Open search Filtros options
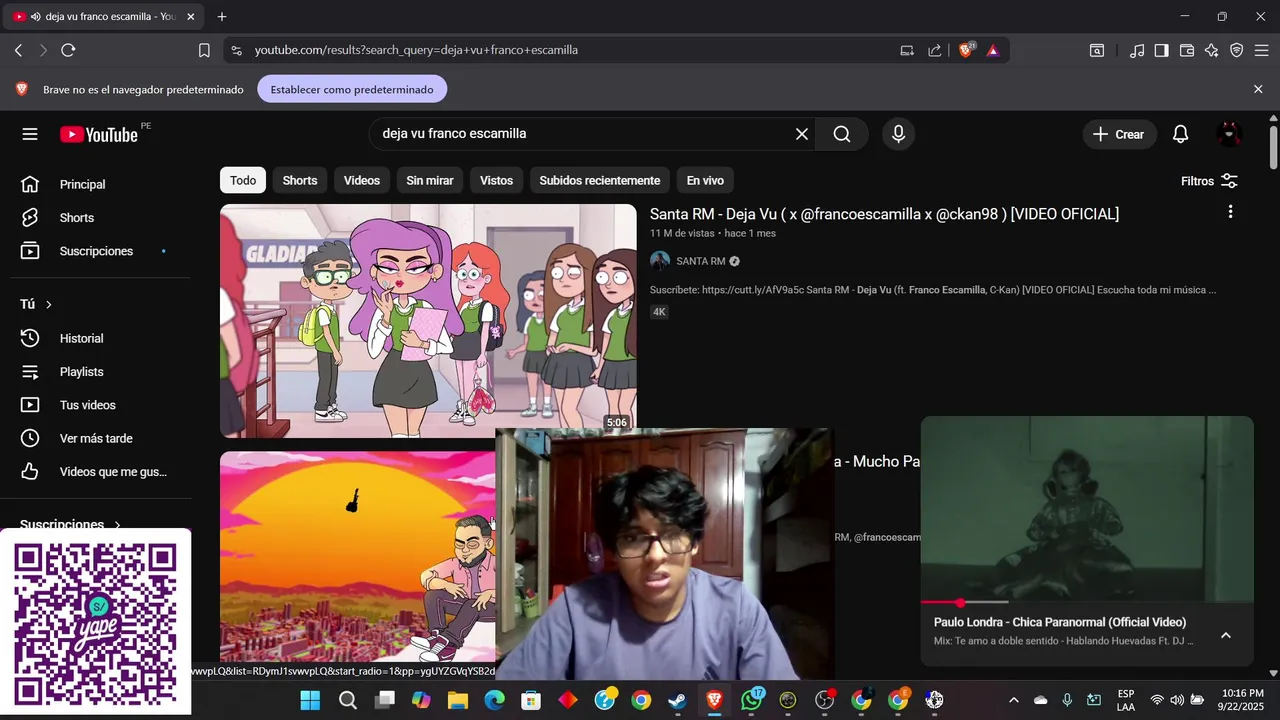This screenshot has width=1280, height=720. (x=1209, y=181)
